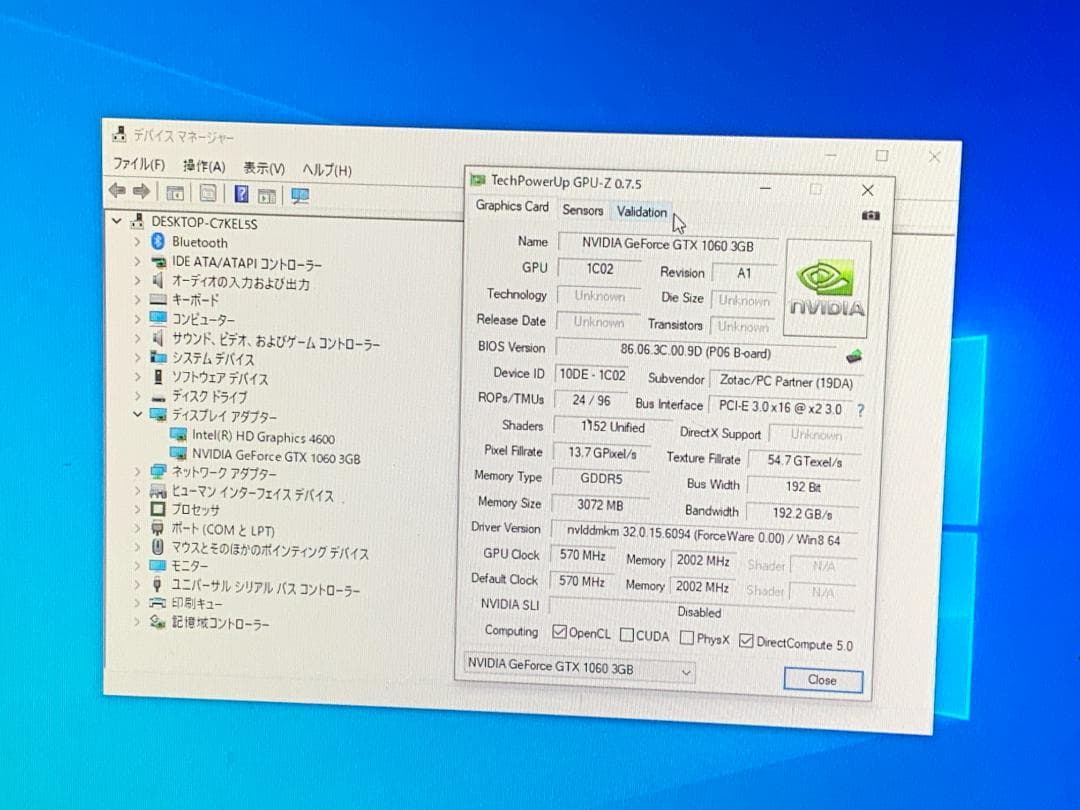Click the Shaders value 1152 Unified
Viewport: 1080px width, 810px height.
pos(612,427)
